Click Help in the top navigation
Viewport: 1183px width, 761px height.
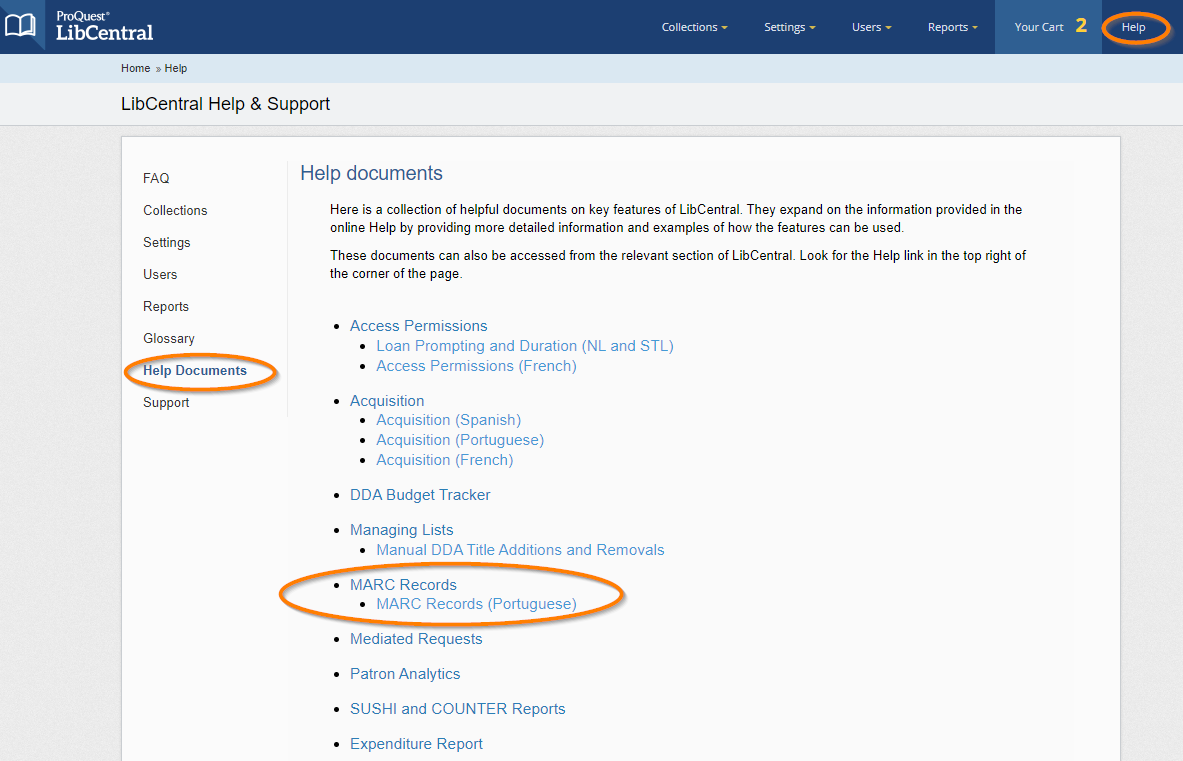1133,27
